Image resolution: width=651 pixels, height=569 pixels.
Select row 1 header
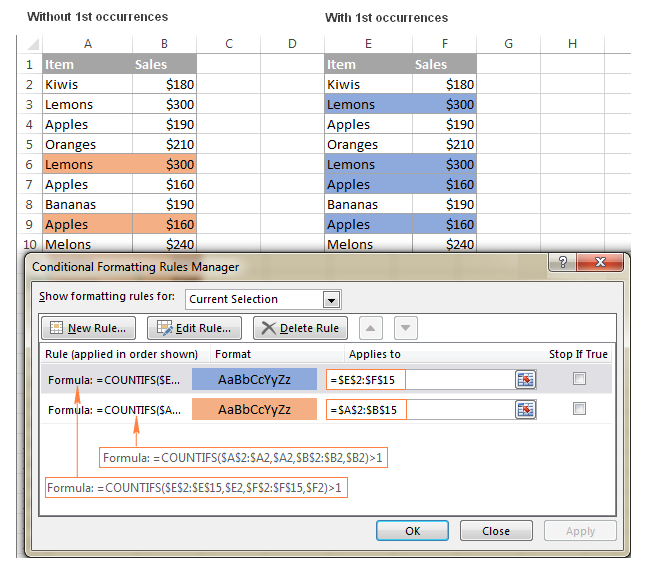[29, 64]
